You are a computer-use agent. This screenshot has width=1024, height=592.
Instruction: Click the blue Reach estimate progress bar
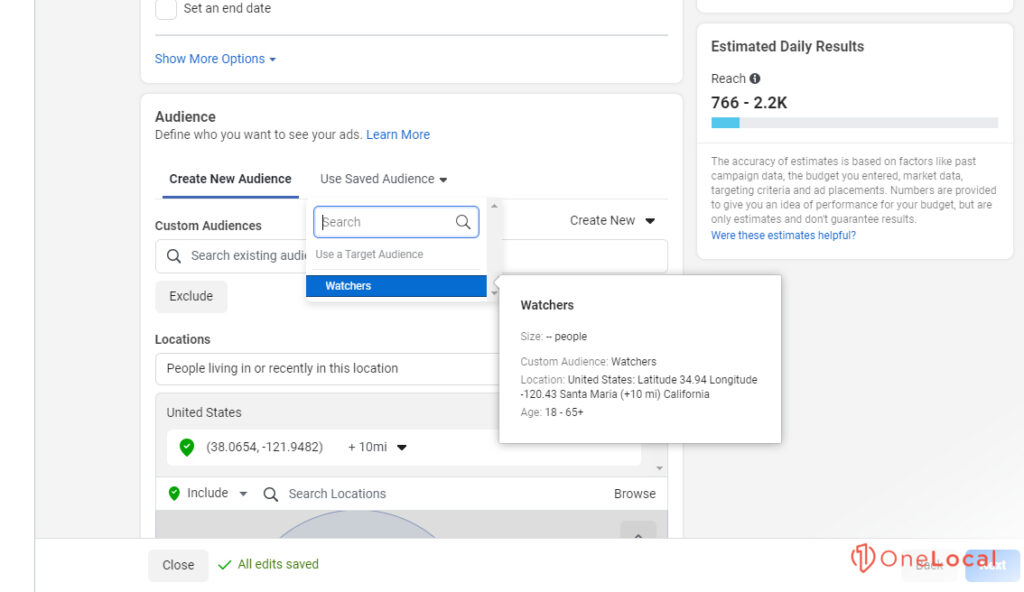(x=725, y=121)
